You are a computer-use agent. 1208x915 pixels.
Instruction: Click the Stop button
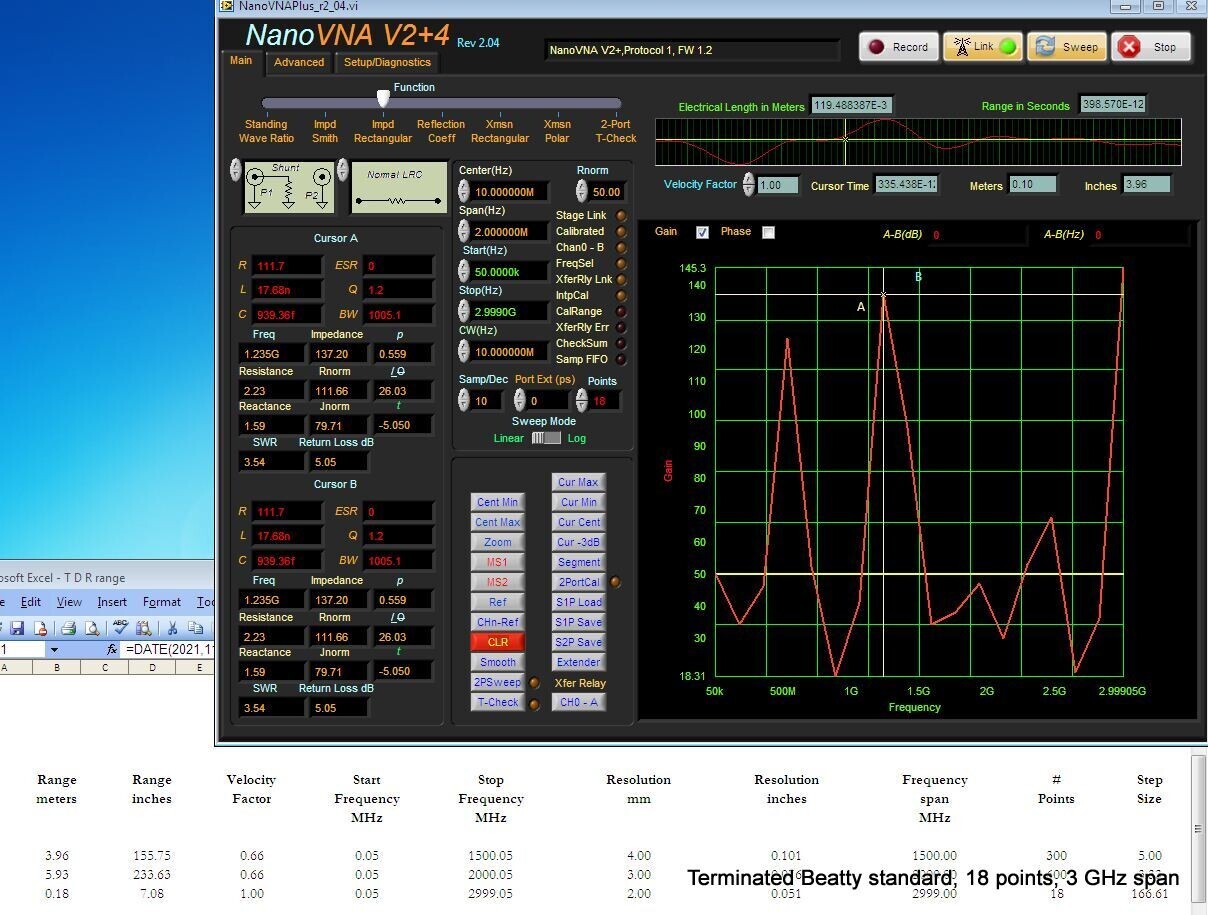1151,47
